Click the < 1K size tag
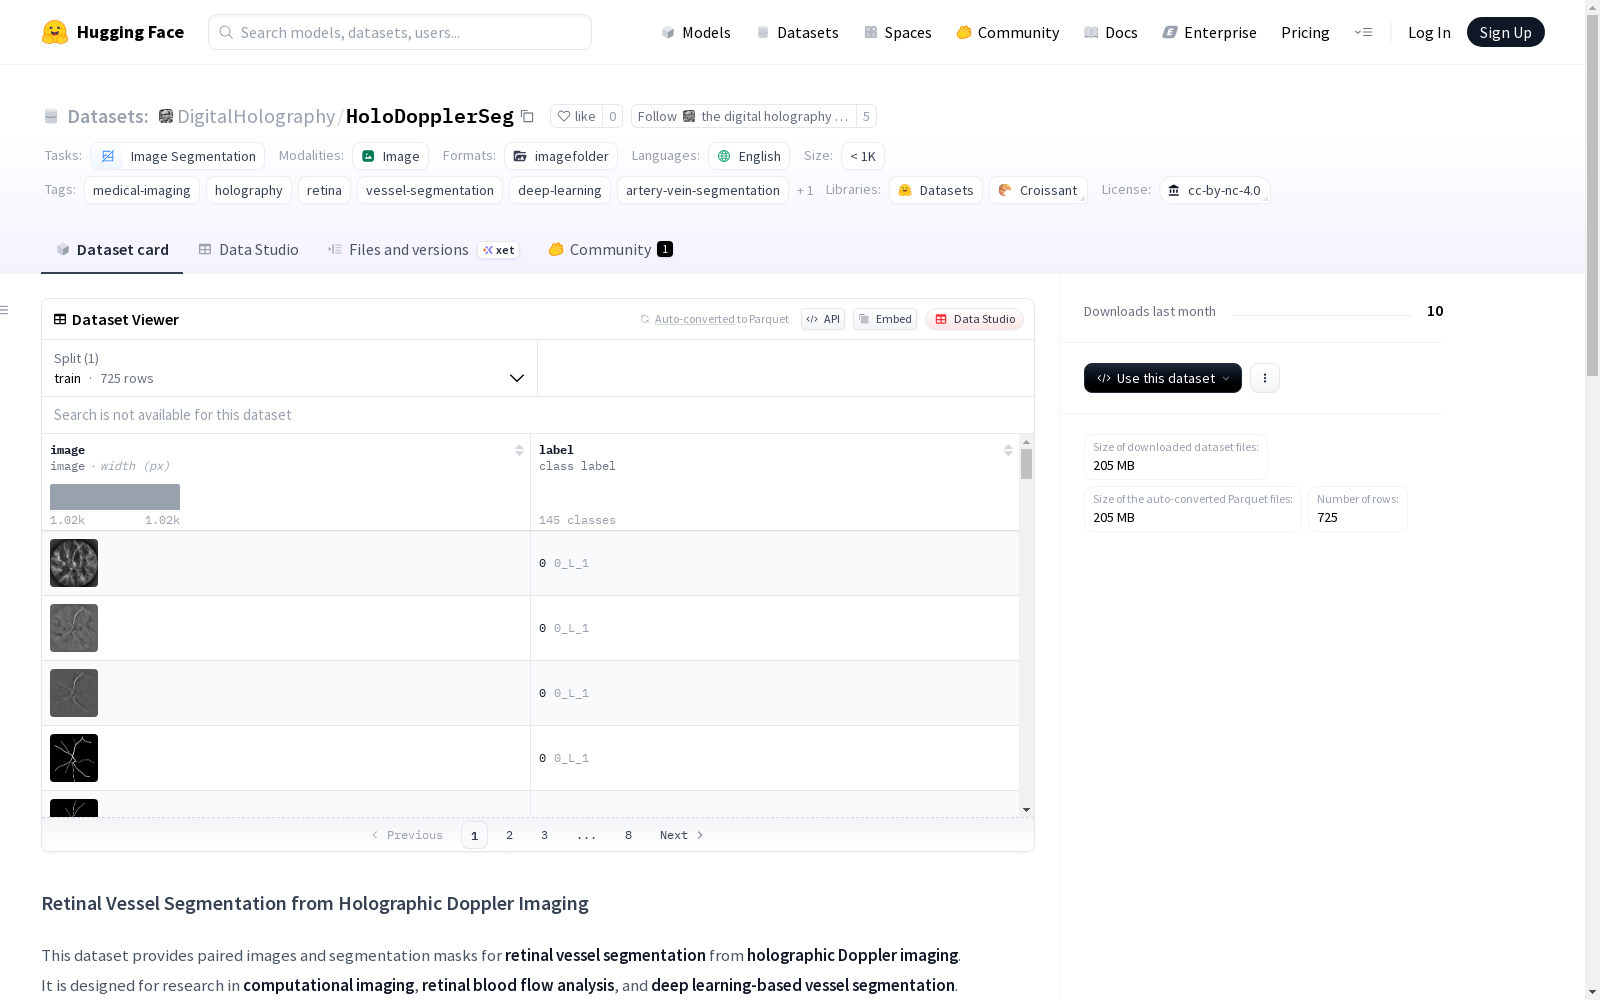The width and height of the screenshot is (1600, 1000). click(x=863, y=156)
